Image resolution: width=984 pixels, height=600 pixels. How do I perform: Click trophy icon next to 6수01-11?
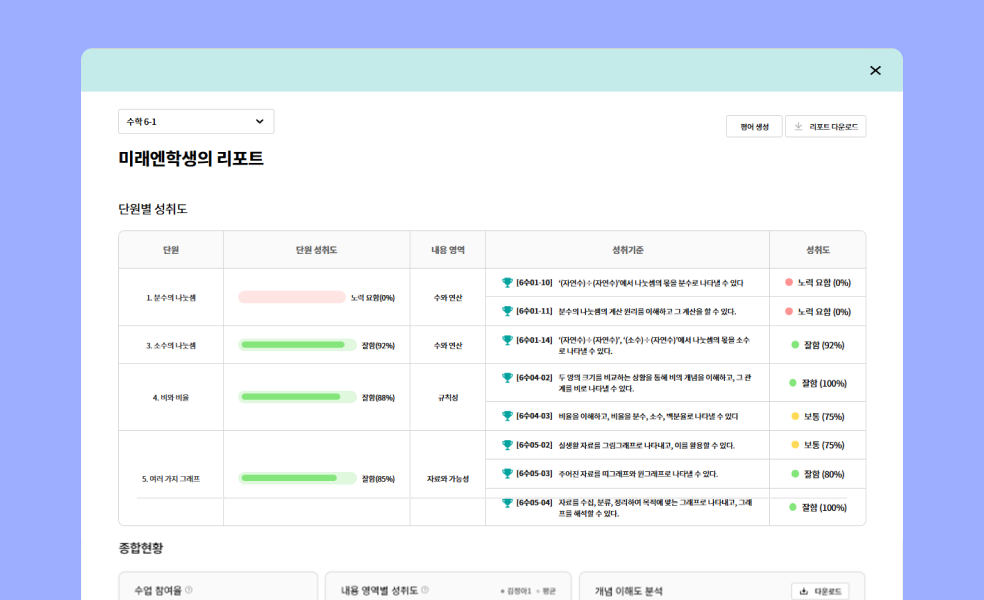coord(507,311)
